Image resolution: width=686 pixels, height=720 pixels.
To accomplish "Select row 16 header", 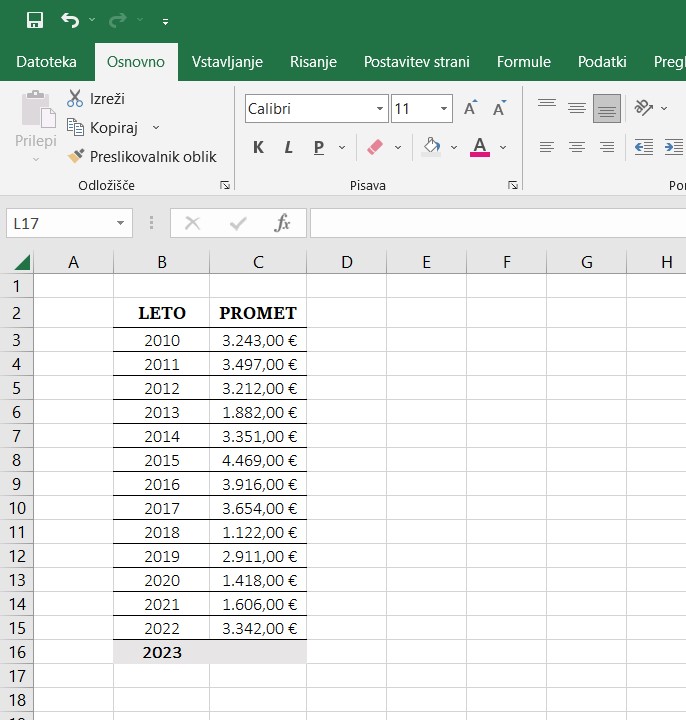I will pos(17,652).
